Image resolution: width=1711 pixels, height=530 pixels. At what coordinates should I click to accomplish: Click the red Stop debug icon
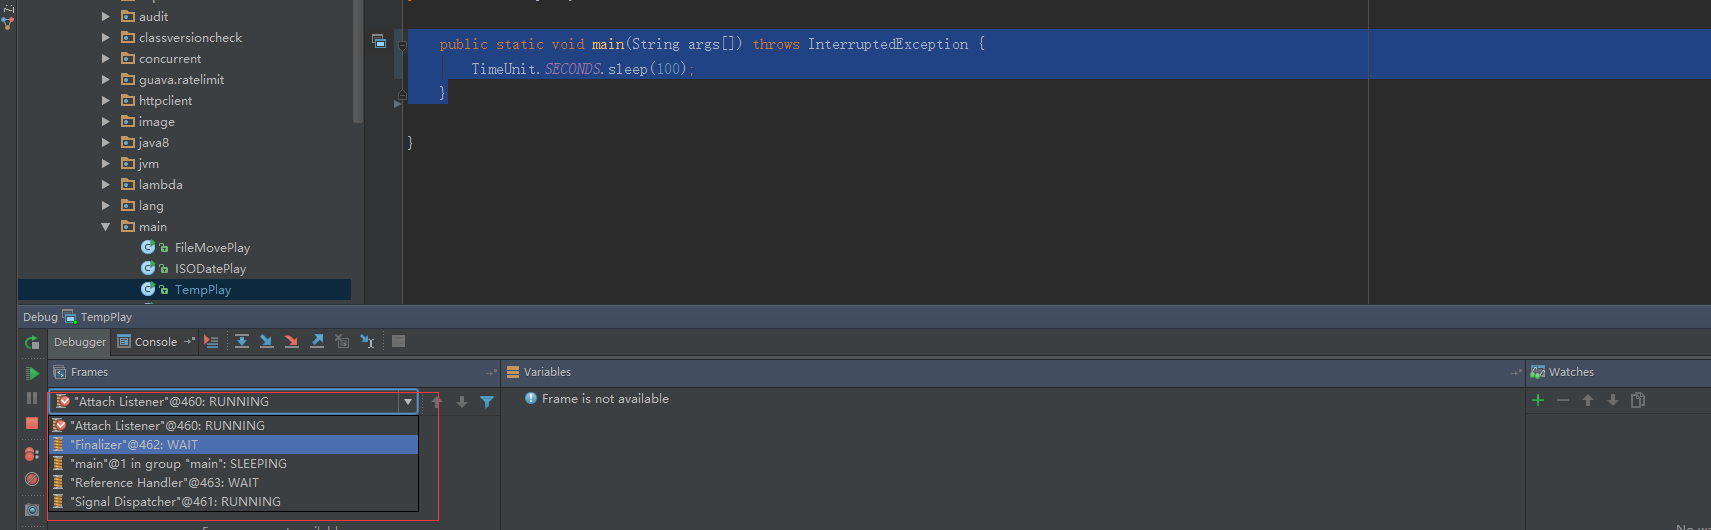[32, 423]
